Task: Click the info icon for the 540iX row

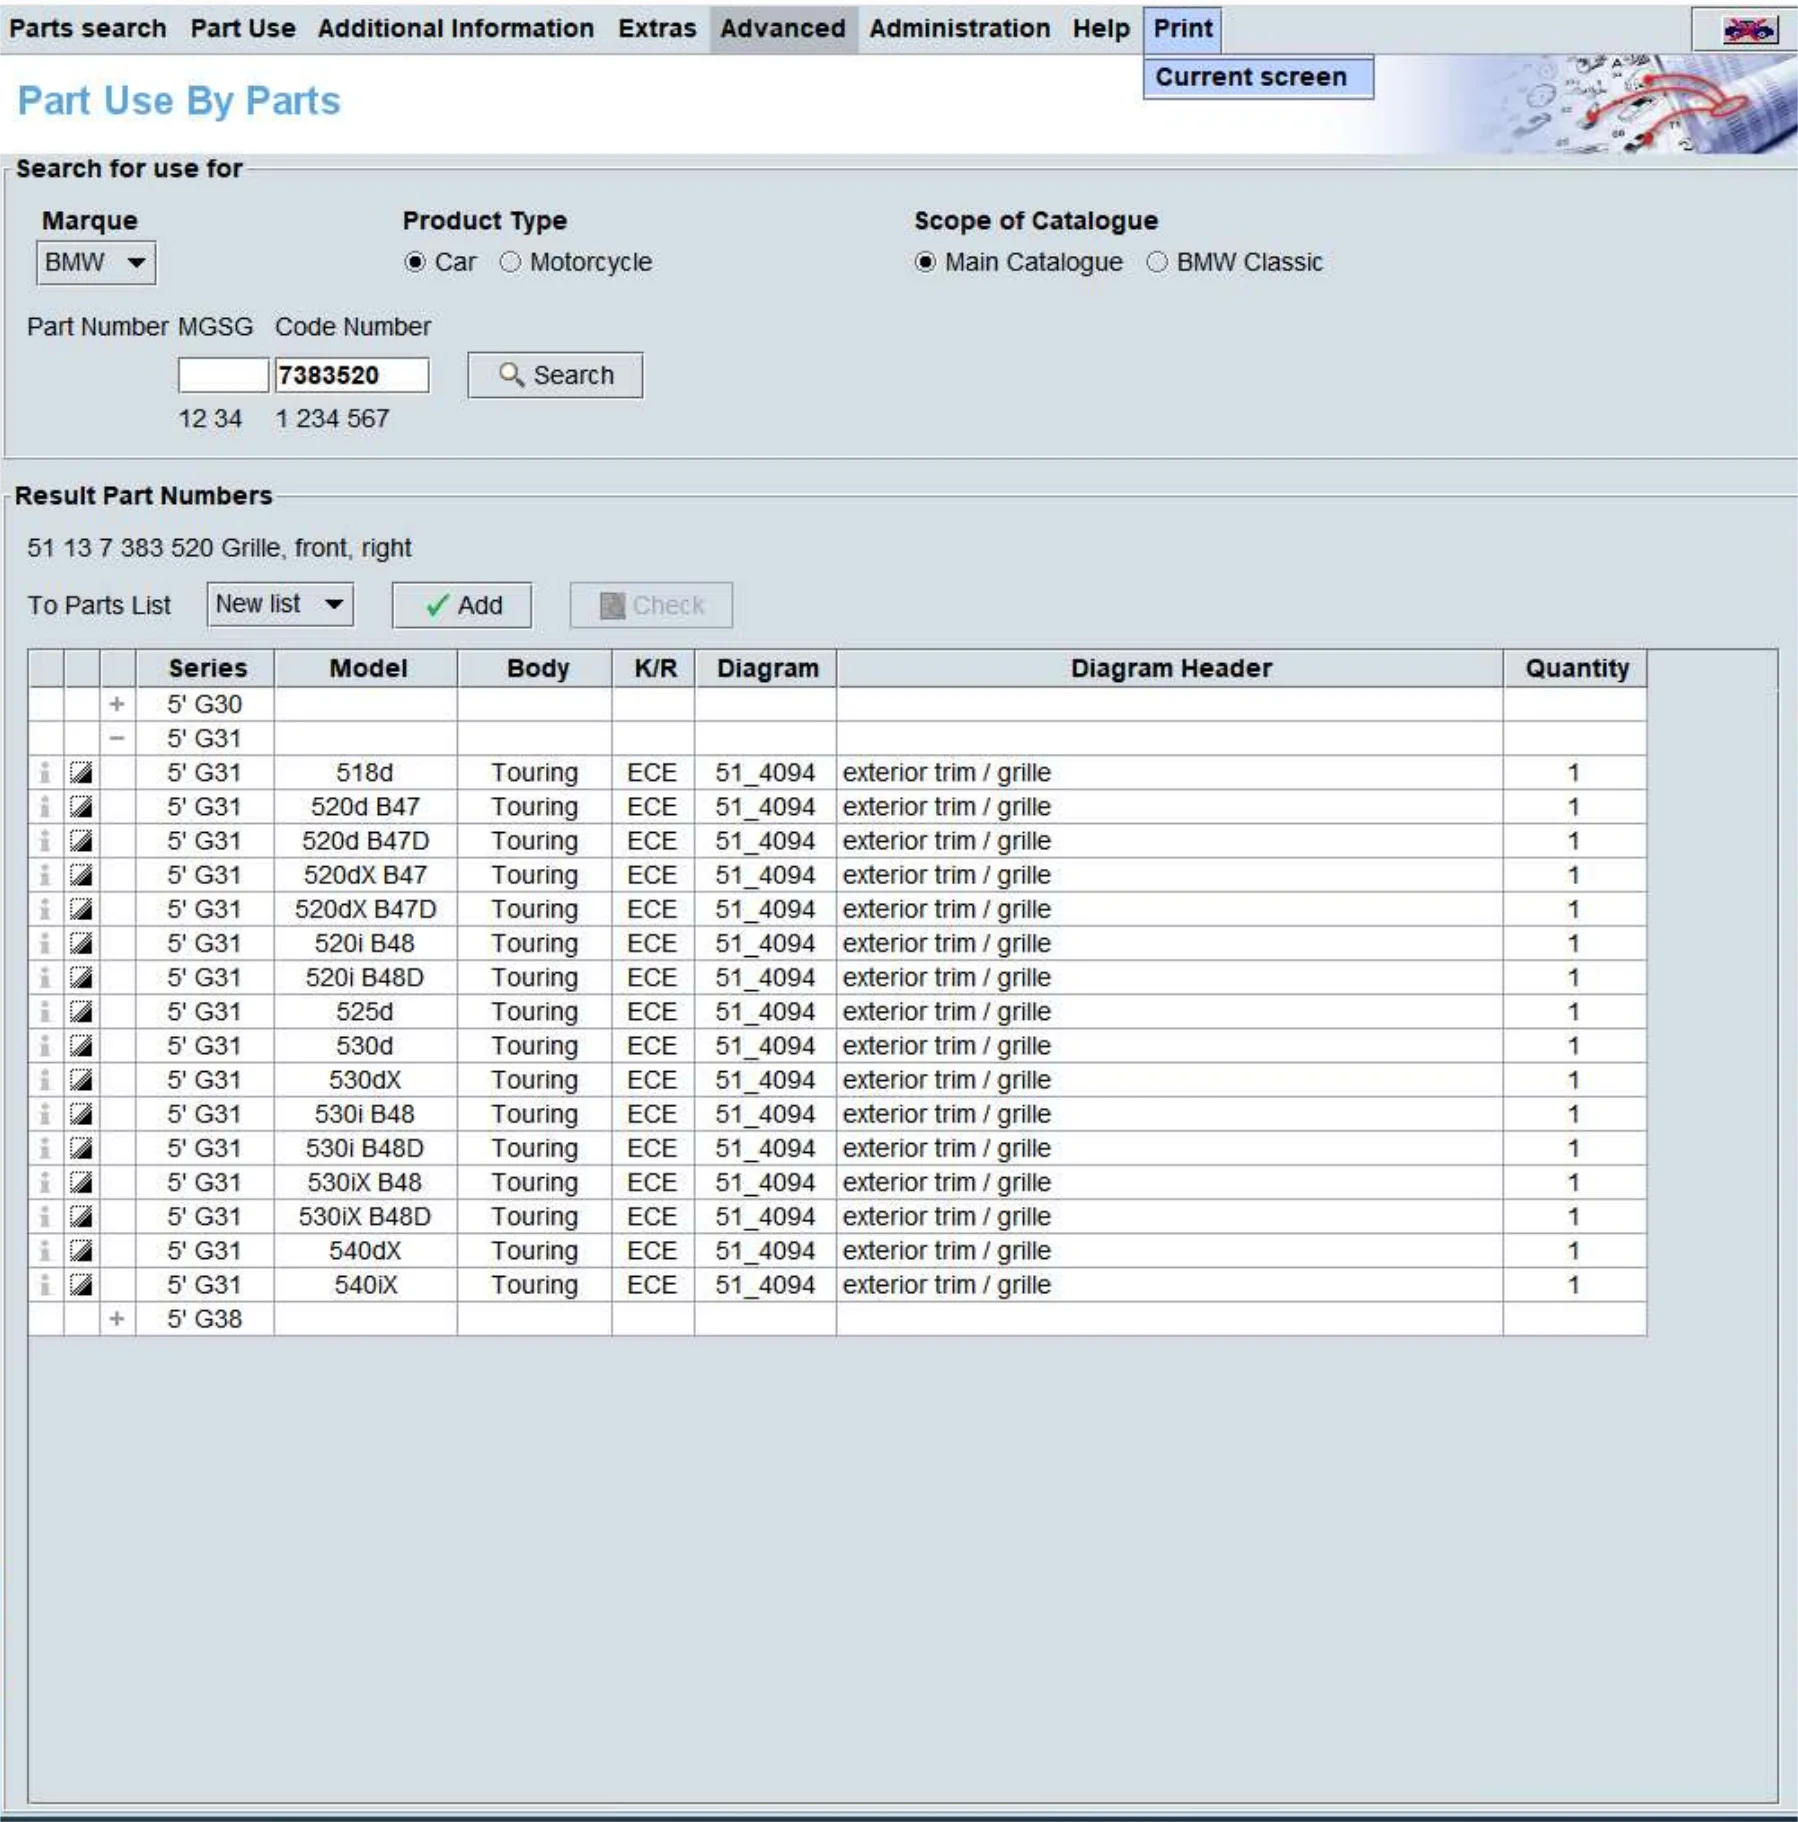Action: 45,1285
